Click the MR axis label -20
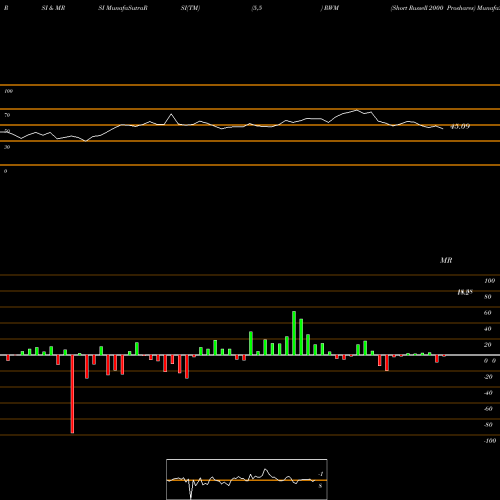Screen dimensions: 500x500 (488, 377)
